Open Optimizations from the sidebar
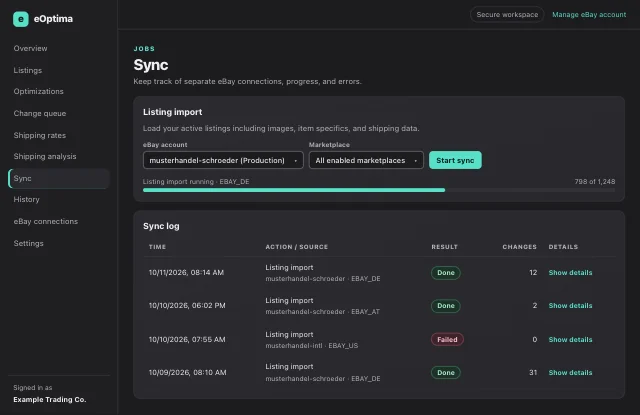The width and height of the screenshot is (640, 415). (38, 91)
